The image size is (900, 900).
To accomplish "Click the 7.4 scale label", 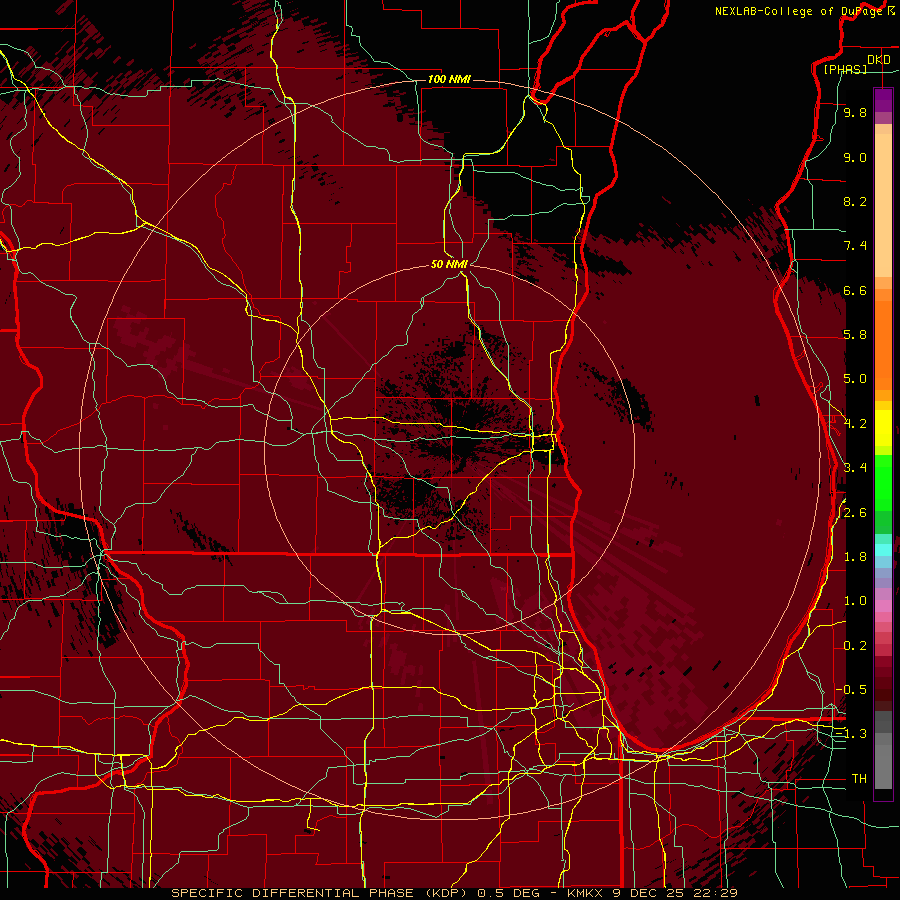I will [855, 246].
